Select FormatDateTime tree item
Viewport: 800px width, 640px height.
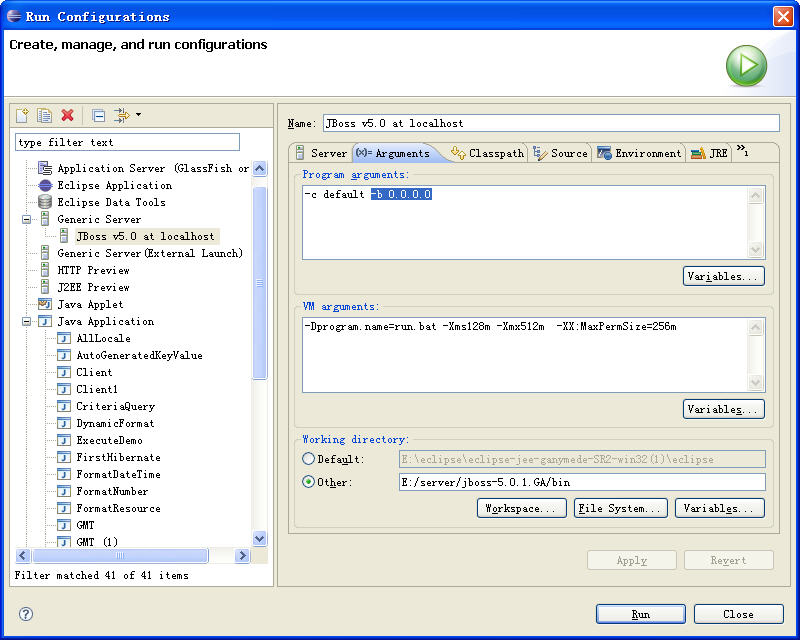click(x=118, y=474)
